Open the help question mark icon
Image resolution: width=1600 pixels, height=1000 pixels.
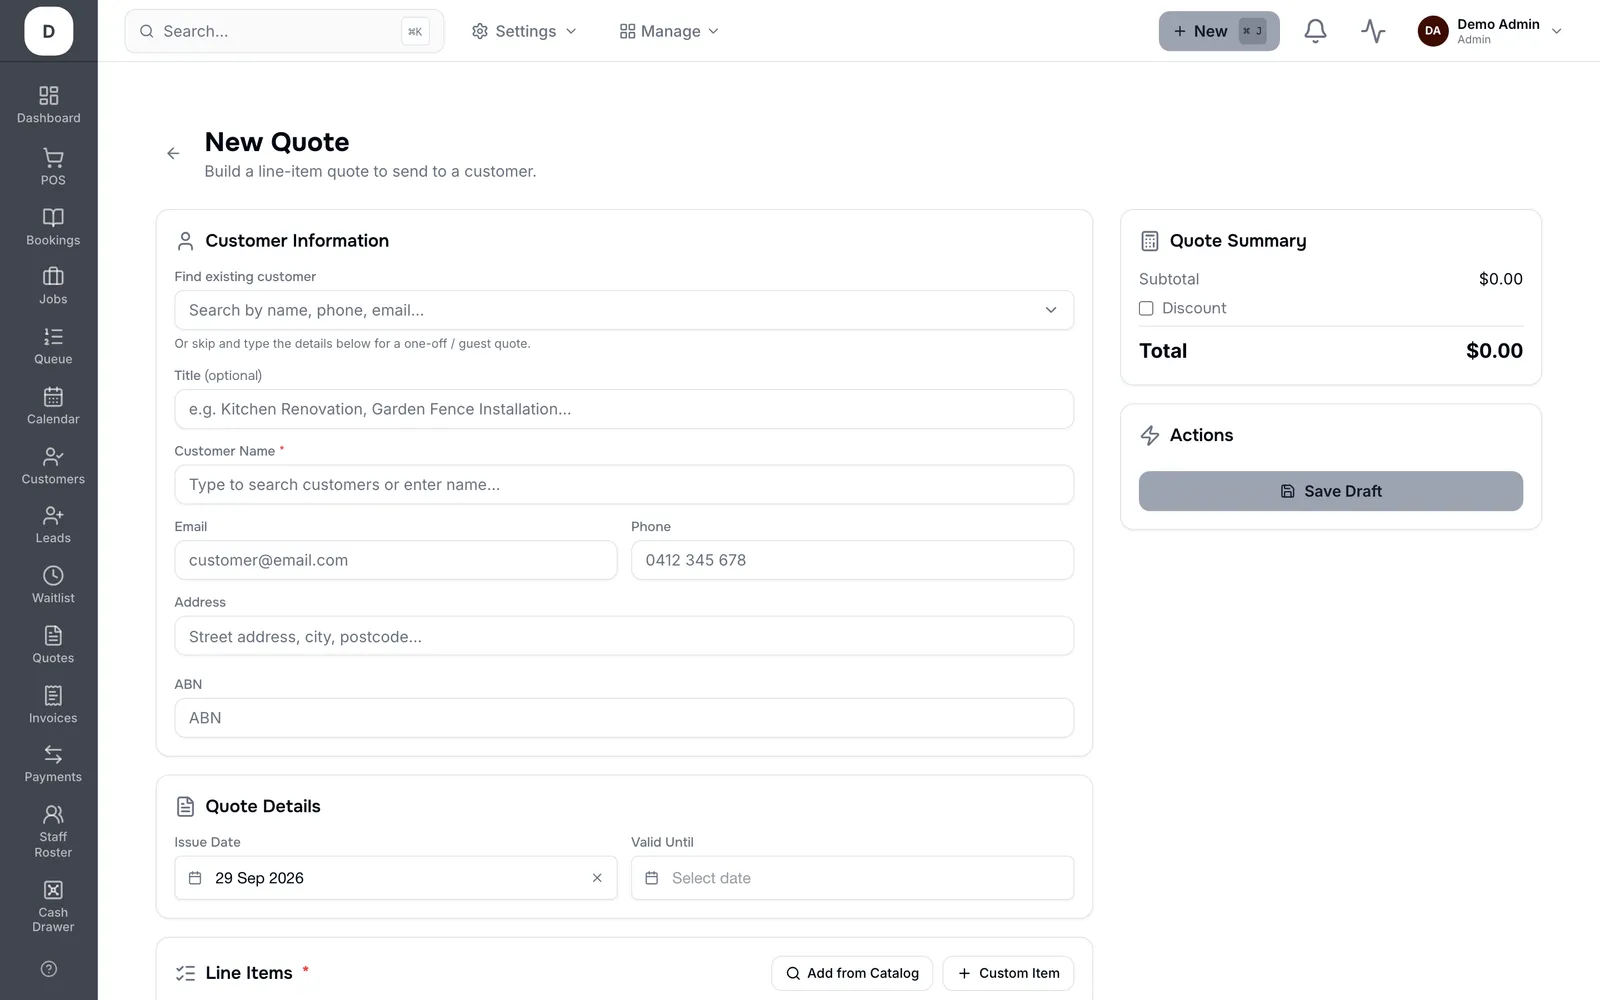(49, 969)
